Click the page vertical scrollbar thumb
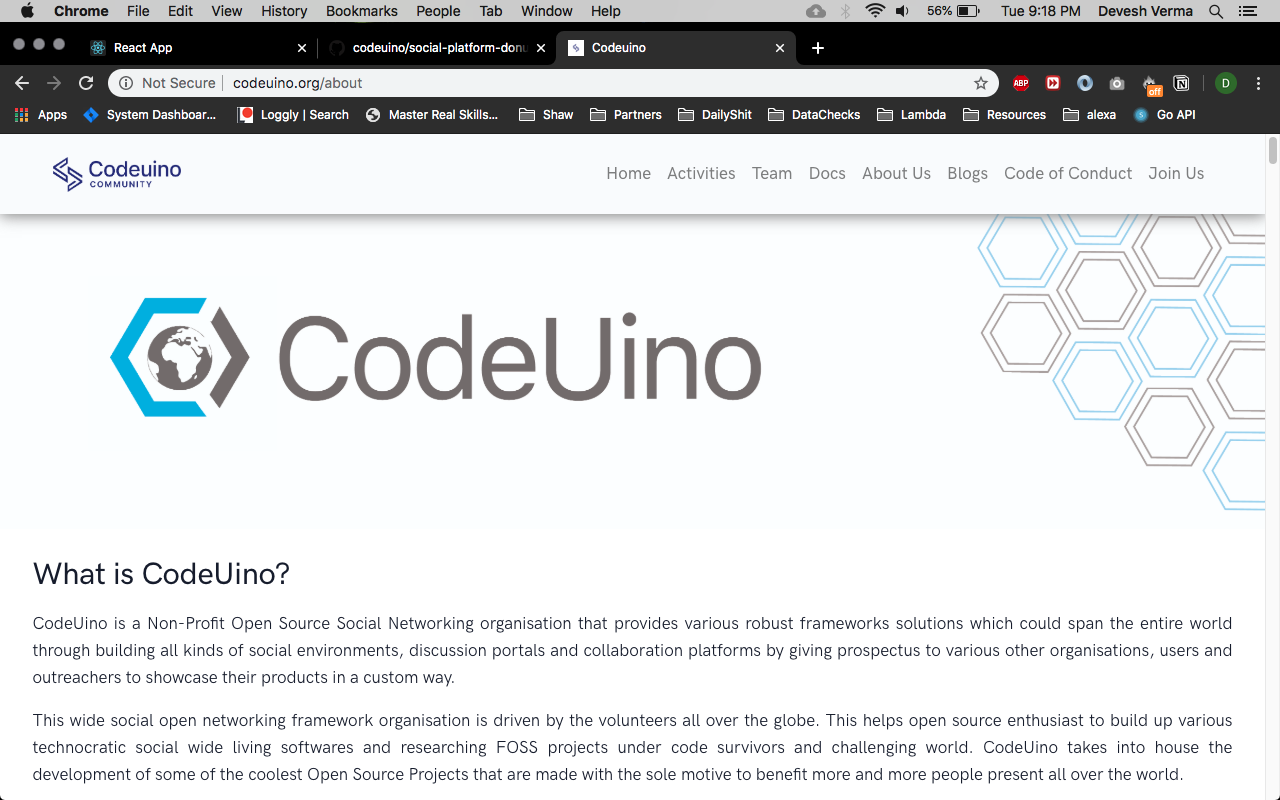Viewport: 1280px width, 800px height. (x=1273, y=152)
